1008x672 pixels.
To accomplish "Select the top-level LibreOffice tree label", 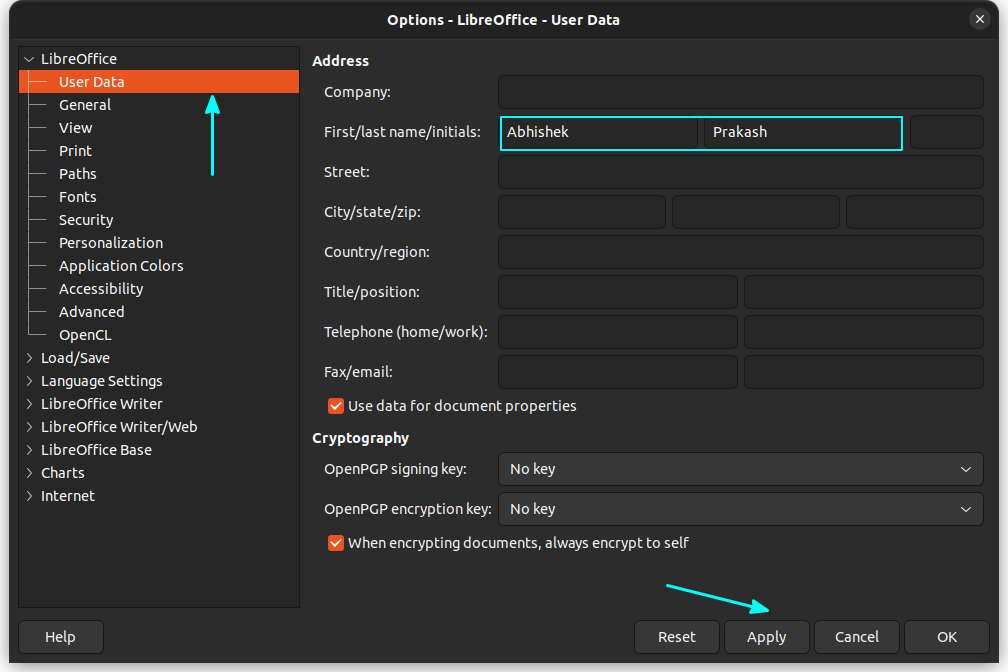I will coord(79,59).
